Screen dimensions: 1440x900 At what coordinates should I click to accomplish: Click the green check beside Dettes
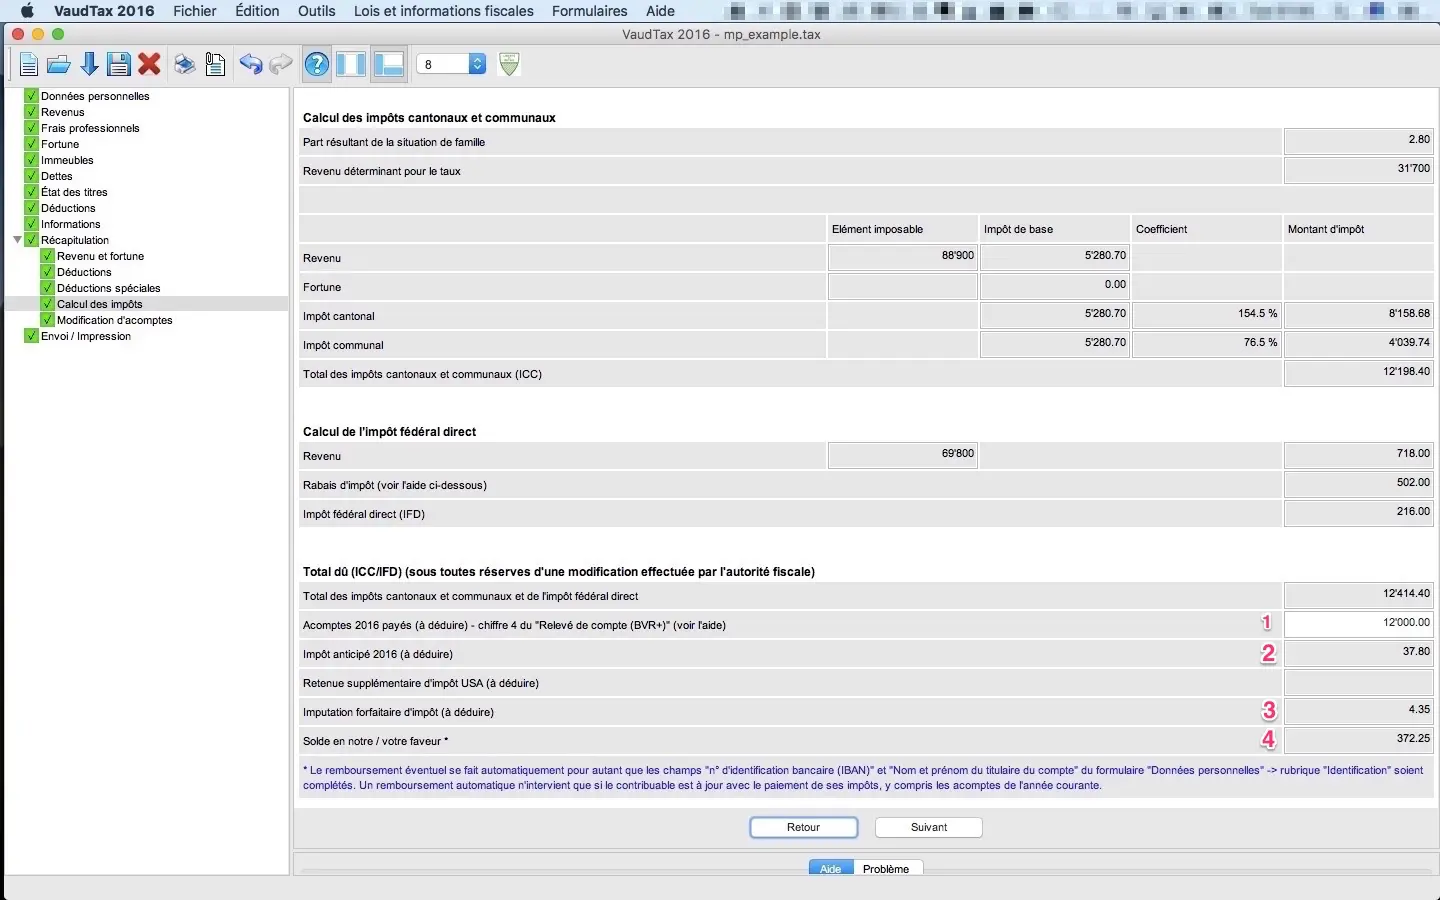(x=31, y=176)
